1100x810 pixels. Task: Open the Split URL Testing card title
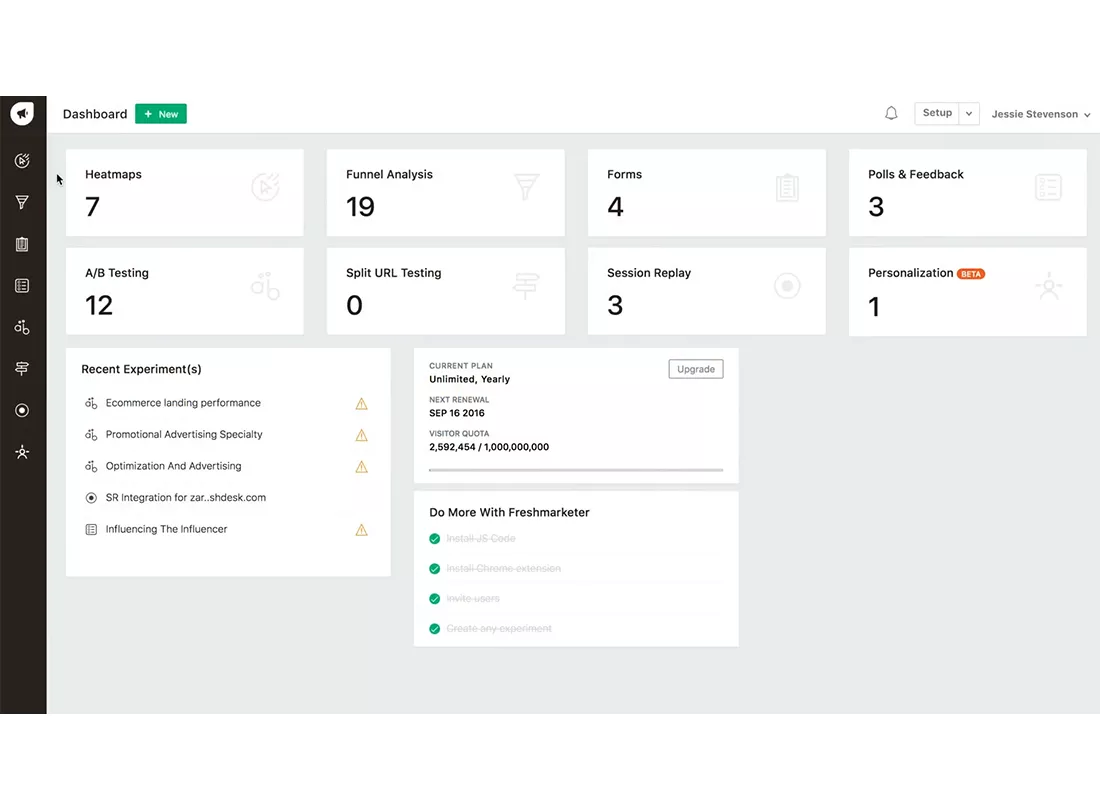coord(394,273)
